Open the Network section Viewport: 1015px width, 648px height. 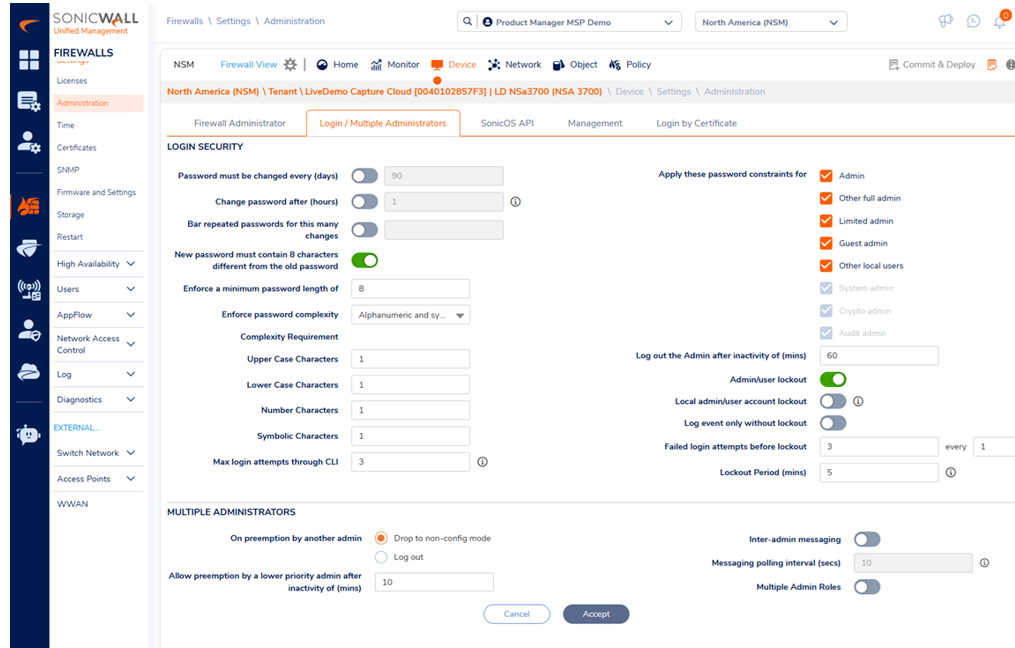click(515, 65)
